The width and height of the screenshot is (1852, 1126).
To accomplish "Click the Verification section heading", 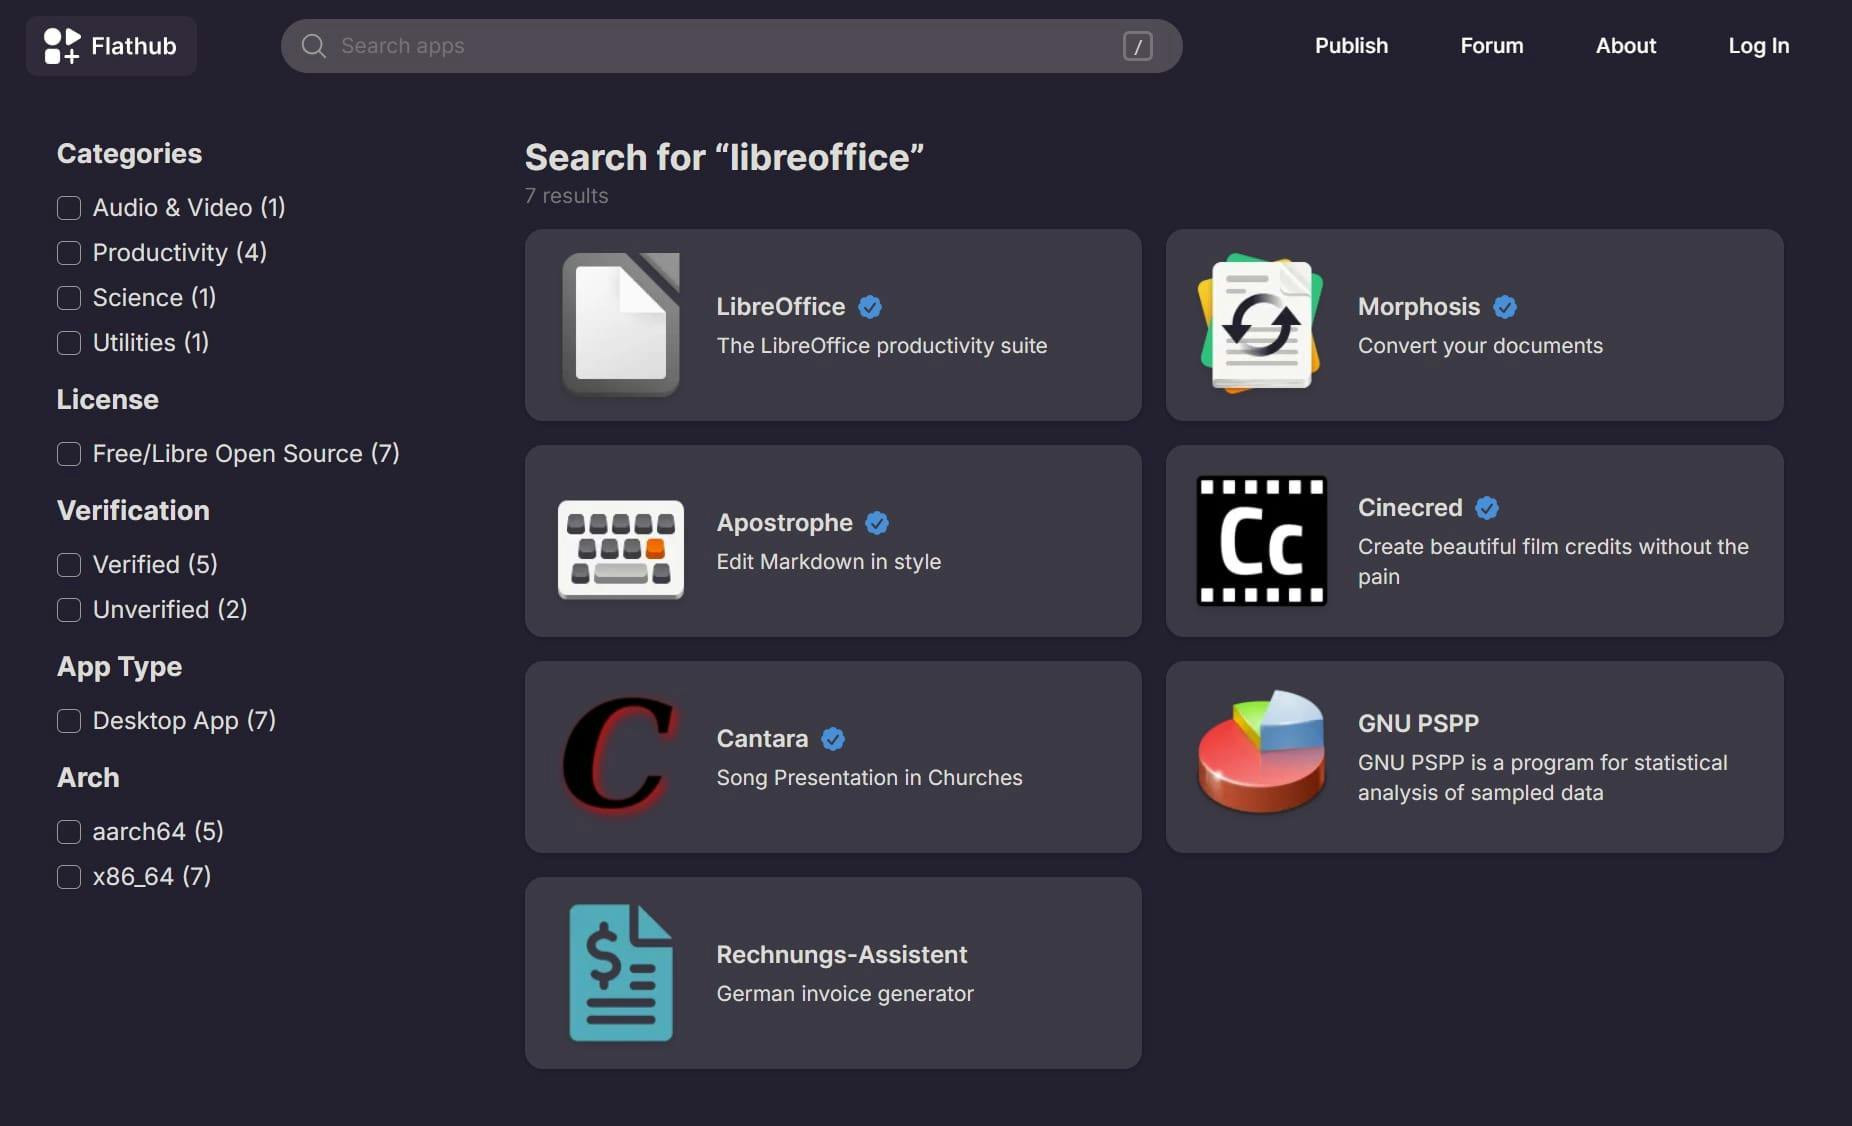I will [x=133, y=511].
